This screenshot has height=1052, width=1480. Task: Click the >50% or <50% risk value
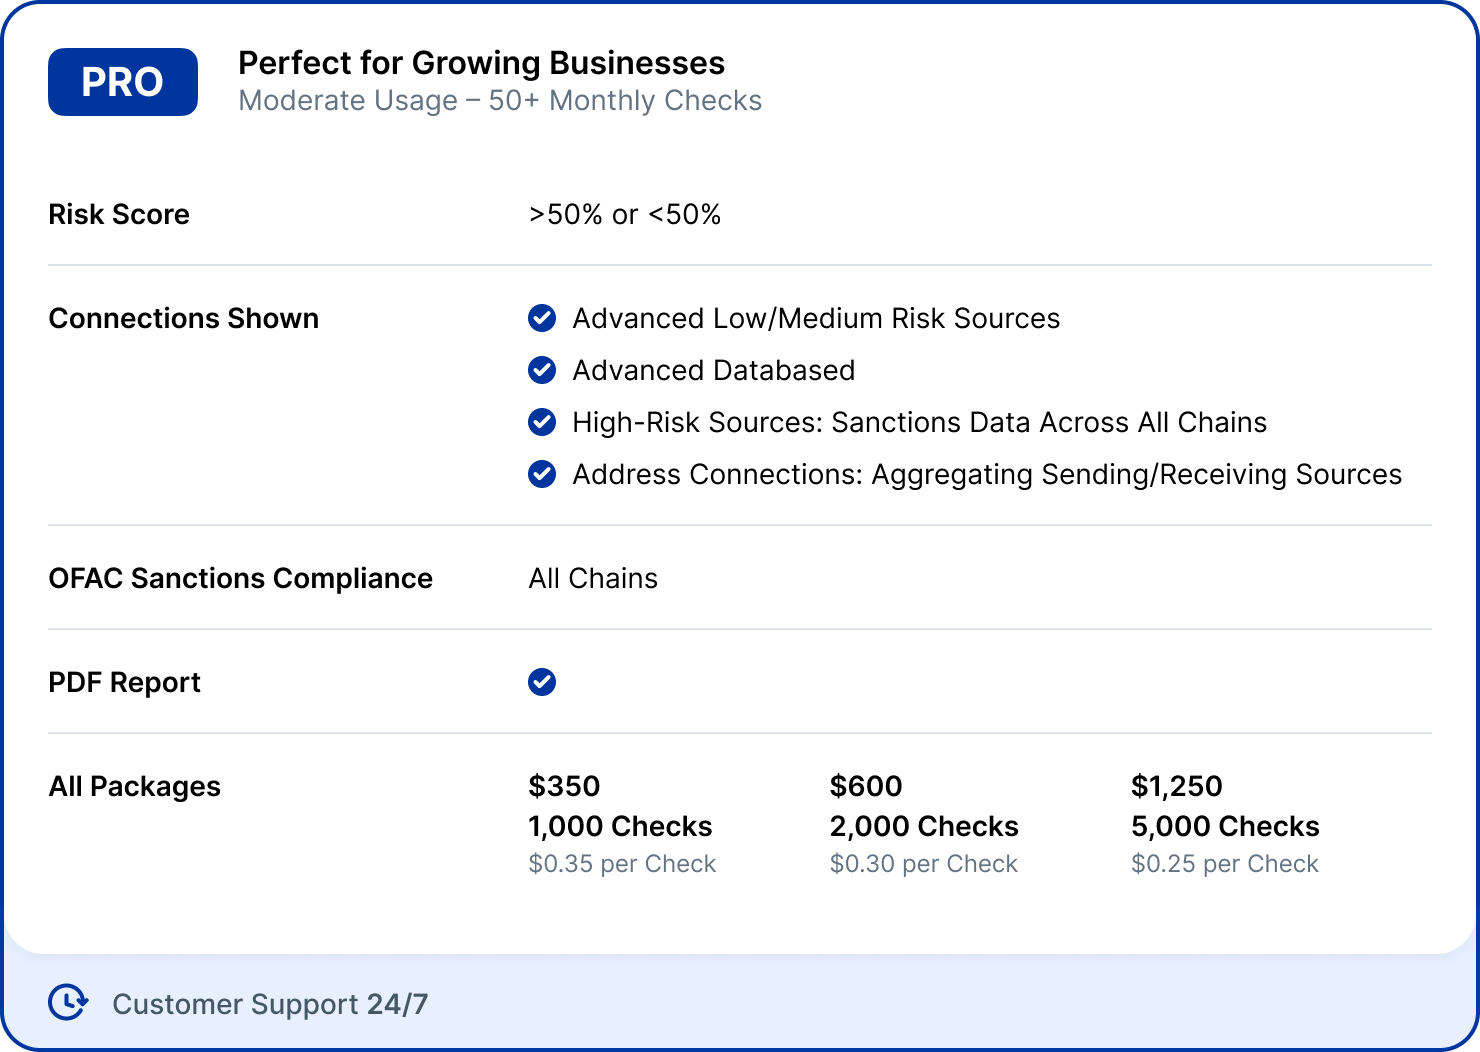625,214
